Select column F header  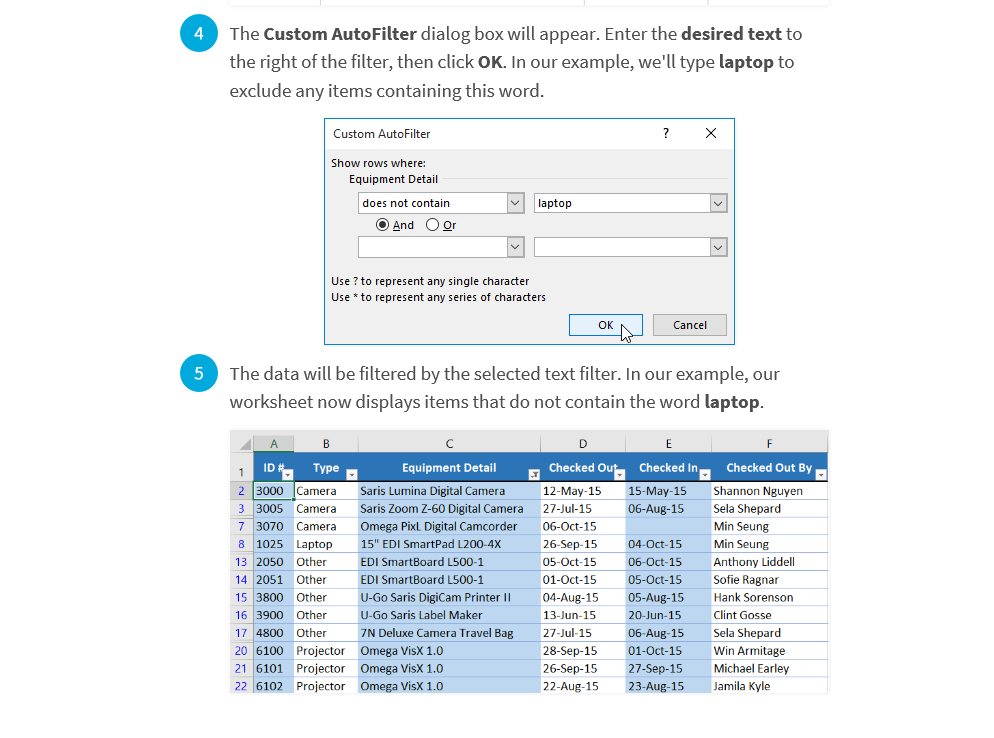point(770,444)
